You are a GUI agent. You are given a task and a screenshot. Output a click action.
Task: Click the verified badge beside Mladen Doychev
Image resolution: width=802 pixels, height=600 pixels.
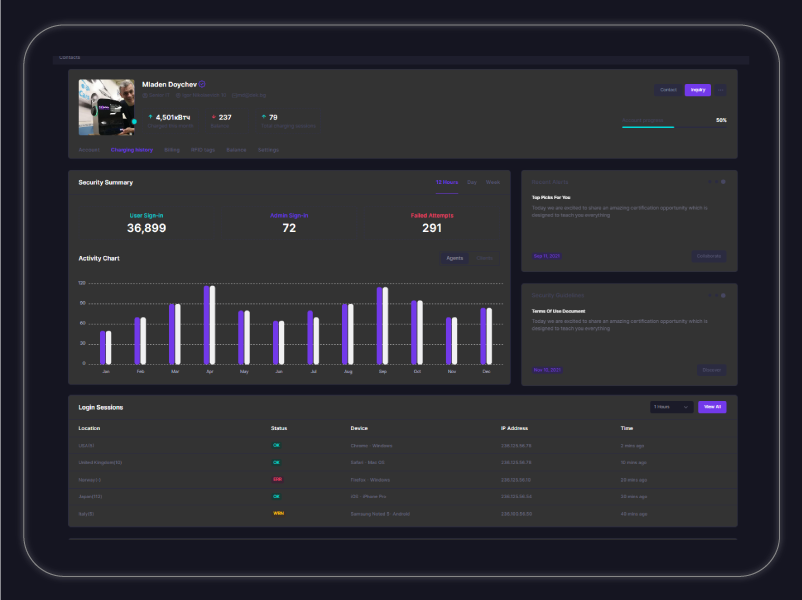pos(202,85)
